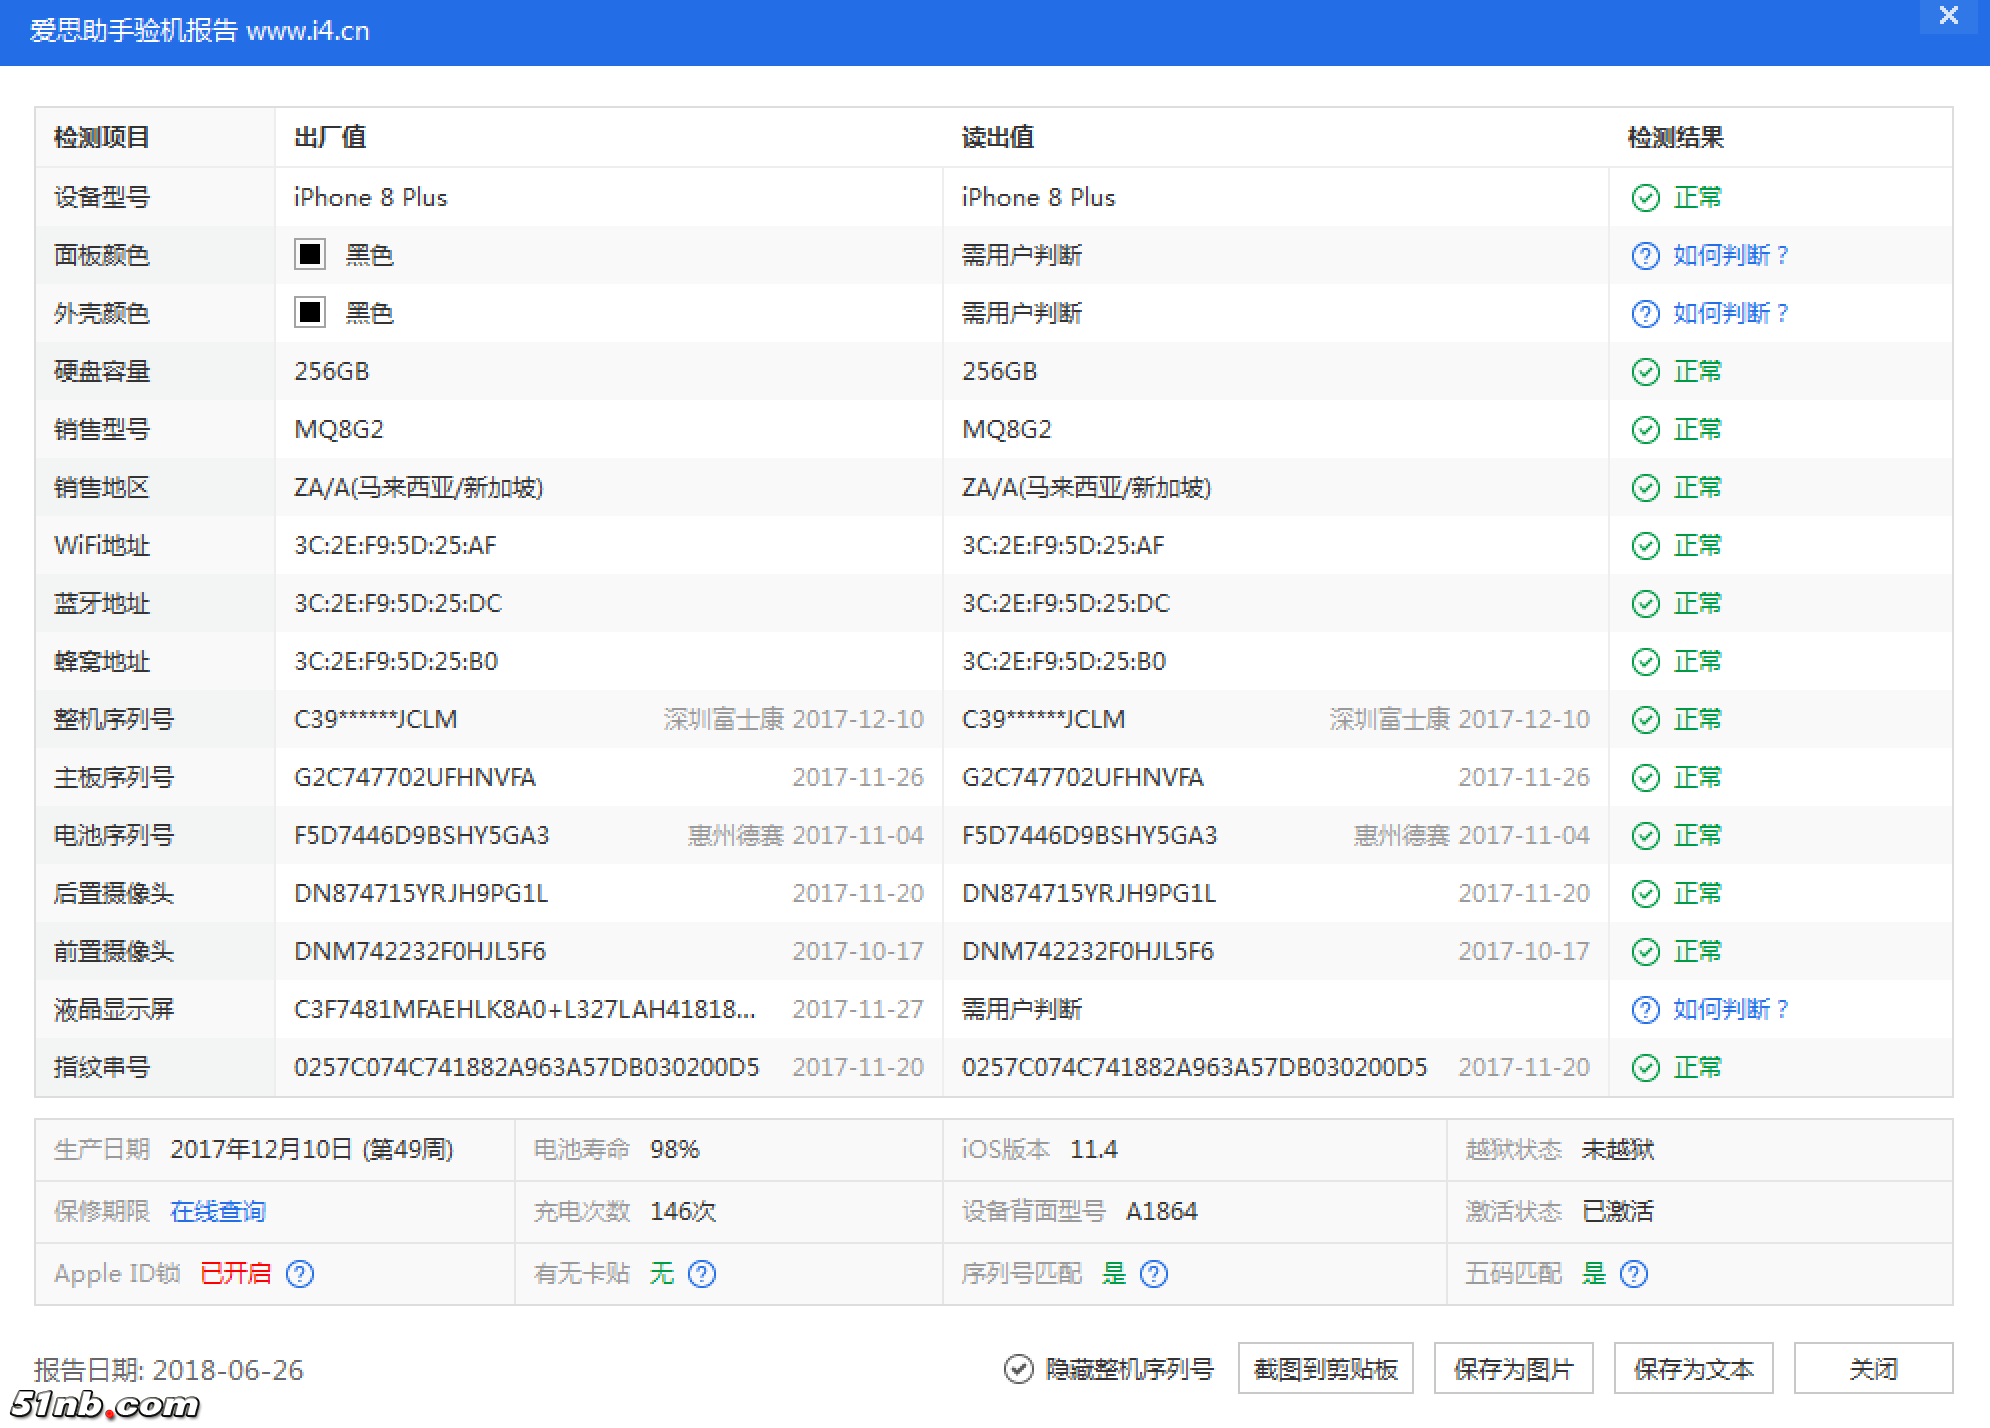Click read-out Bluetooth address 3C:2E:F9:5D:25:DC

1066,604
